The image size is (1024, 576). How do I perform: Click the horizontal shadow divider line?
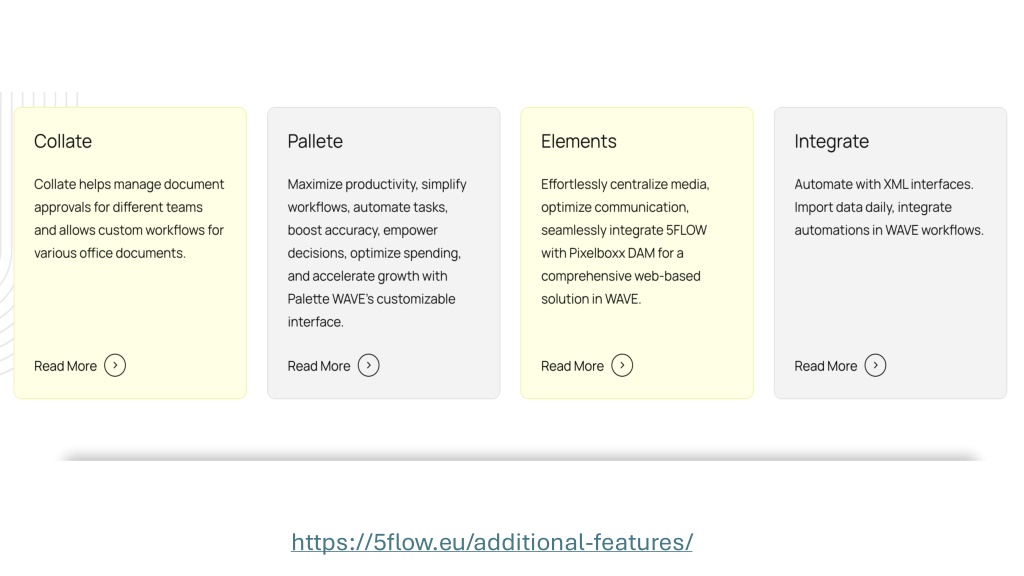521,456
